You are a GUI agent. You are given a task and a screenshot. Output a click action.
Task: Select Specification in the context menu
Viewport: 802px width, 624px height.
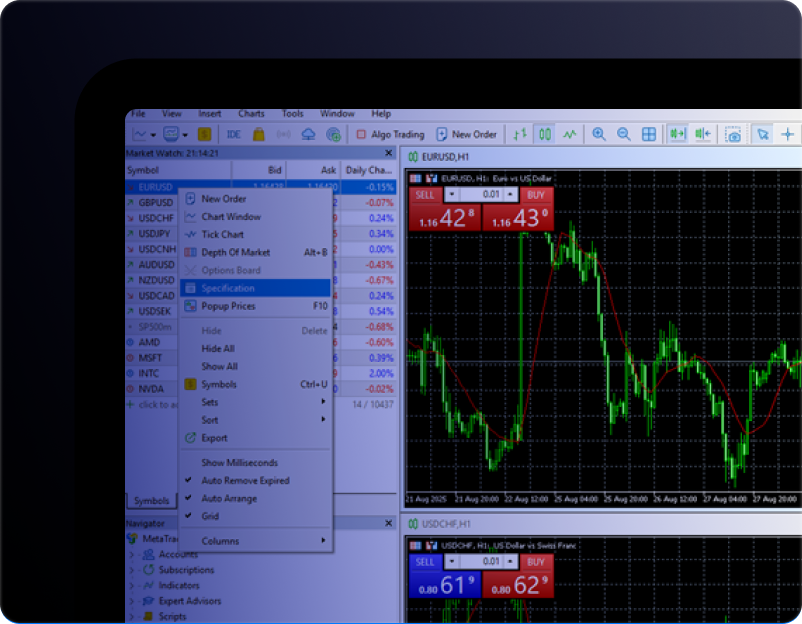pyautogui.click(x=228, y=288)
